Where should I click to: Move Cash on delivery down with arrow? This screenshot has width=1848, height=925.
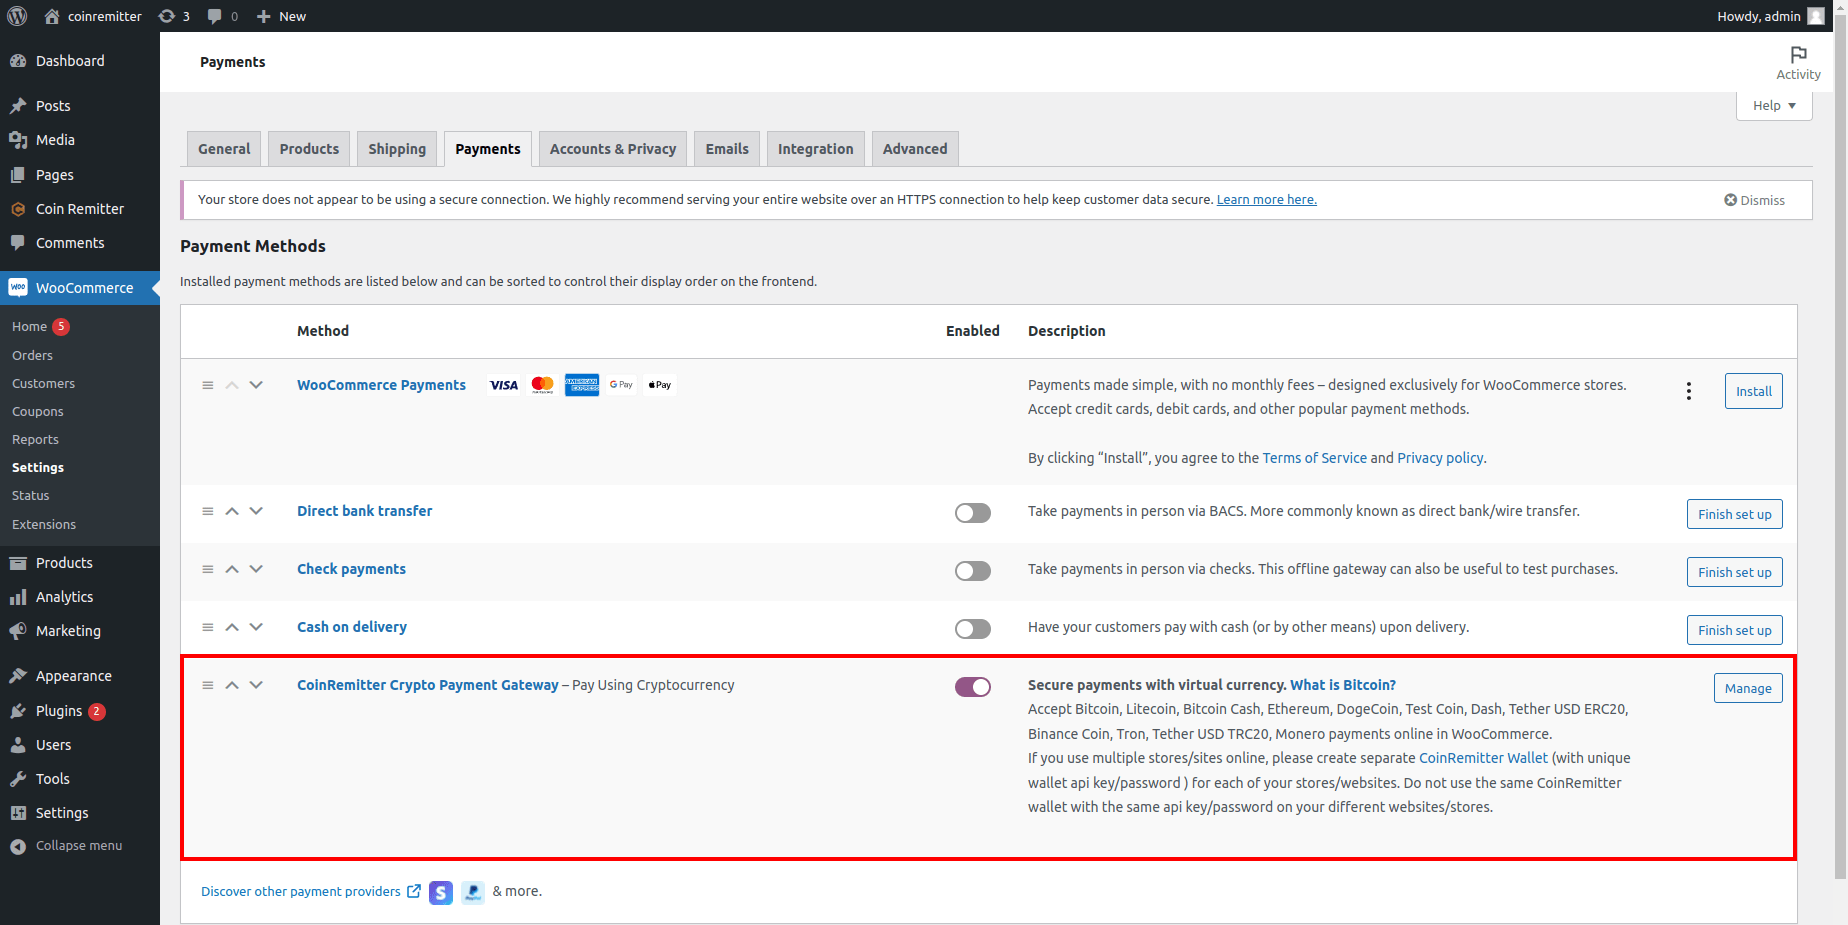[x=256, y=627]
